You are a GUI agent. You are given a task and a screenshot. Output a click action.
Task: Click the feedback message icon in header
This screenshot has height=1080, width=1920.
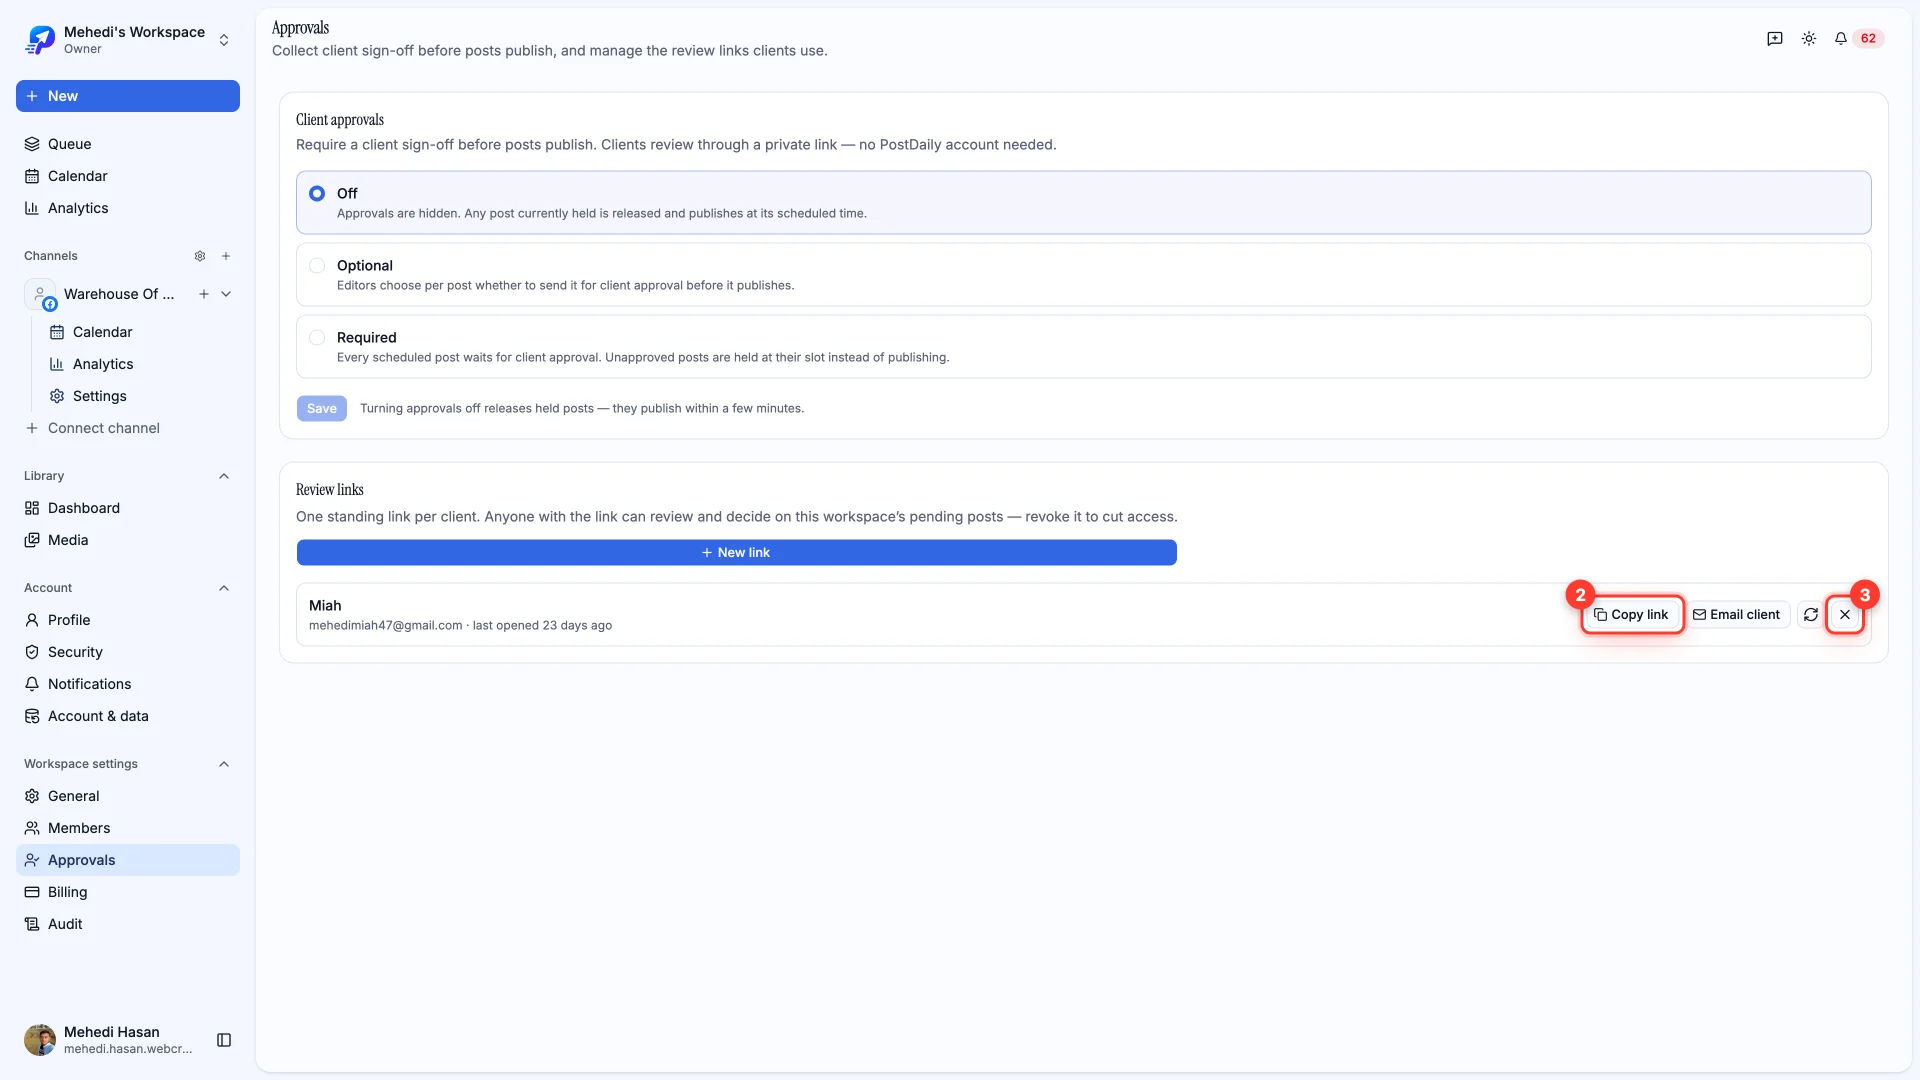[x=1775, y=38]
